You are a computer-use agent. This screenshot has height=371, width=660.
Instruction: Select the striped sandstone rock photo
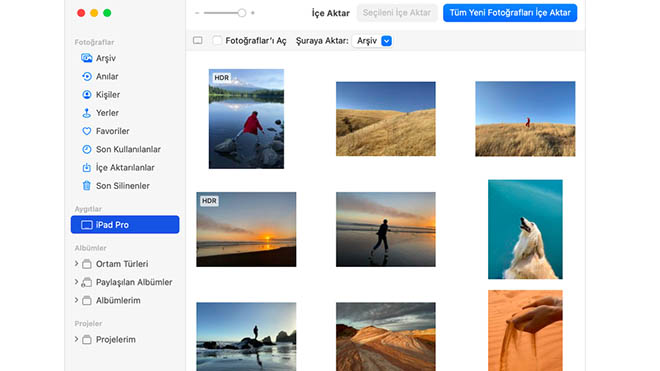click(x=386, y=336)
